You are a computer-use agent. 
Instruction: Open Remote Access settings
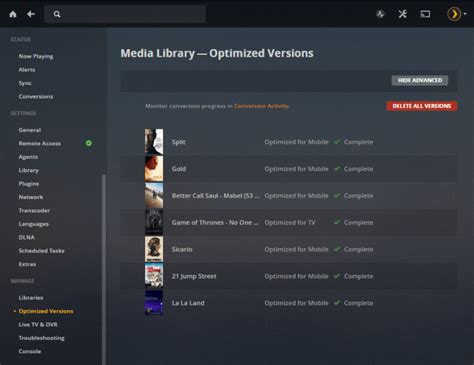click(x=40, y=143)
